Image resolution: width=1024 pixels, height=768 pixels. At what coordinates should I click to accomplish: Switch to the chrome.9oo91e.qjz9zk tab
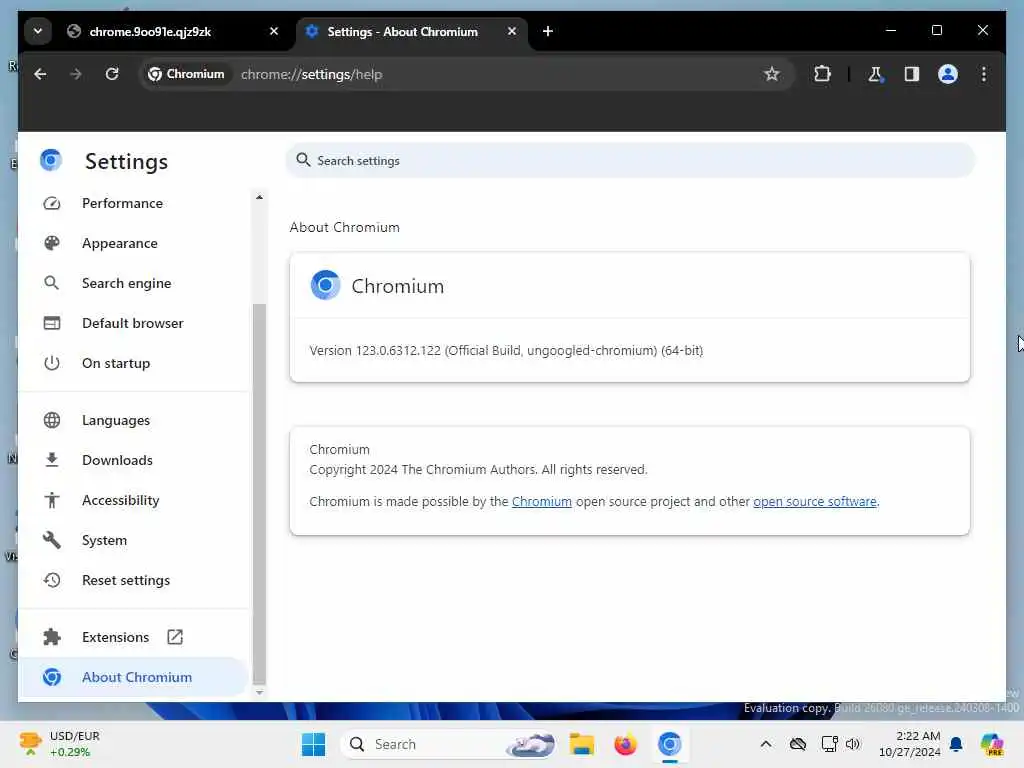[x=173, y=31]
